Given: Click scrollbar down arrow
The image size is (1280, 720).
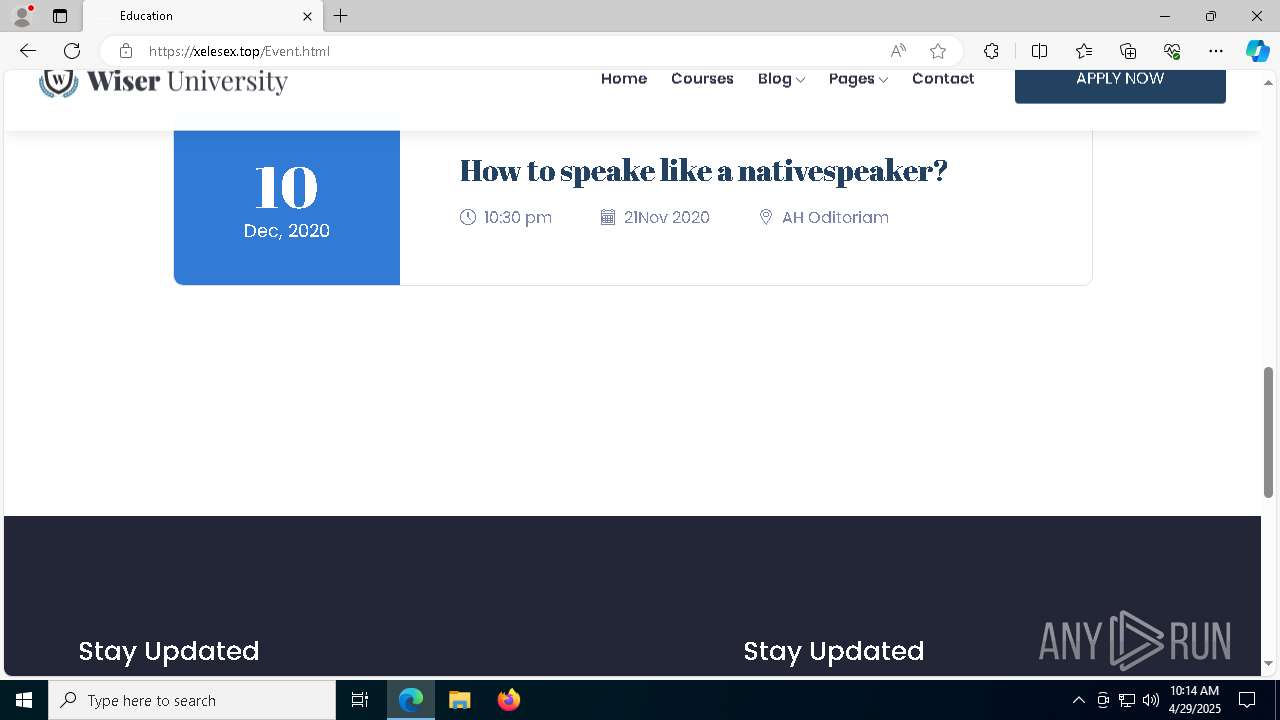Looking at the screenshot, I should point(1269,663).
